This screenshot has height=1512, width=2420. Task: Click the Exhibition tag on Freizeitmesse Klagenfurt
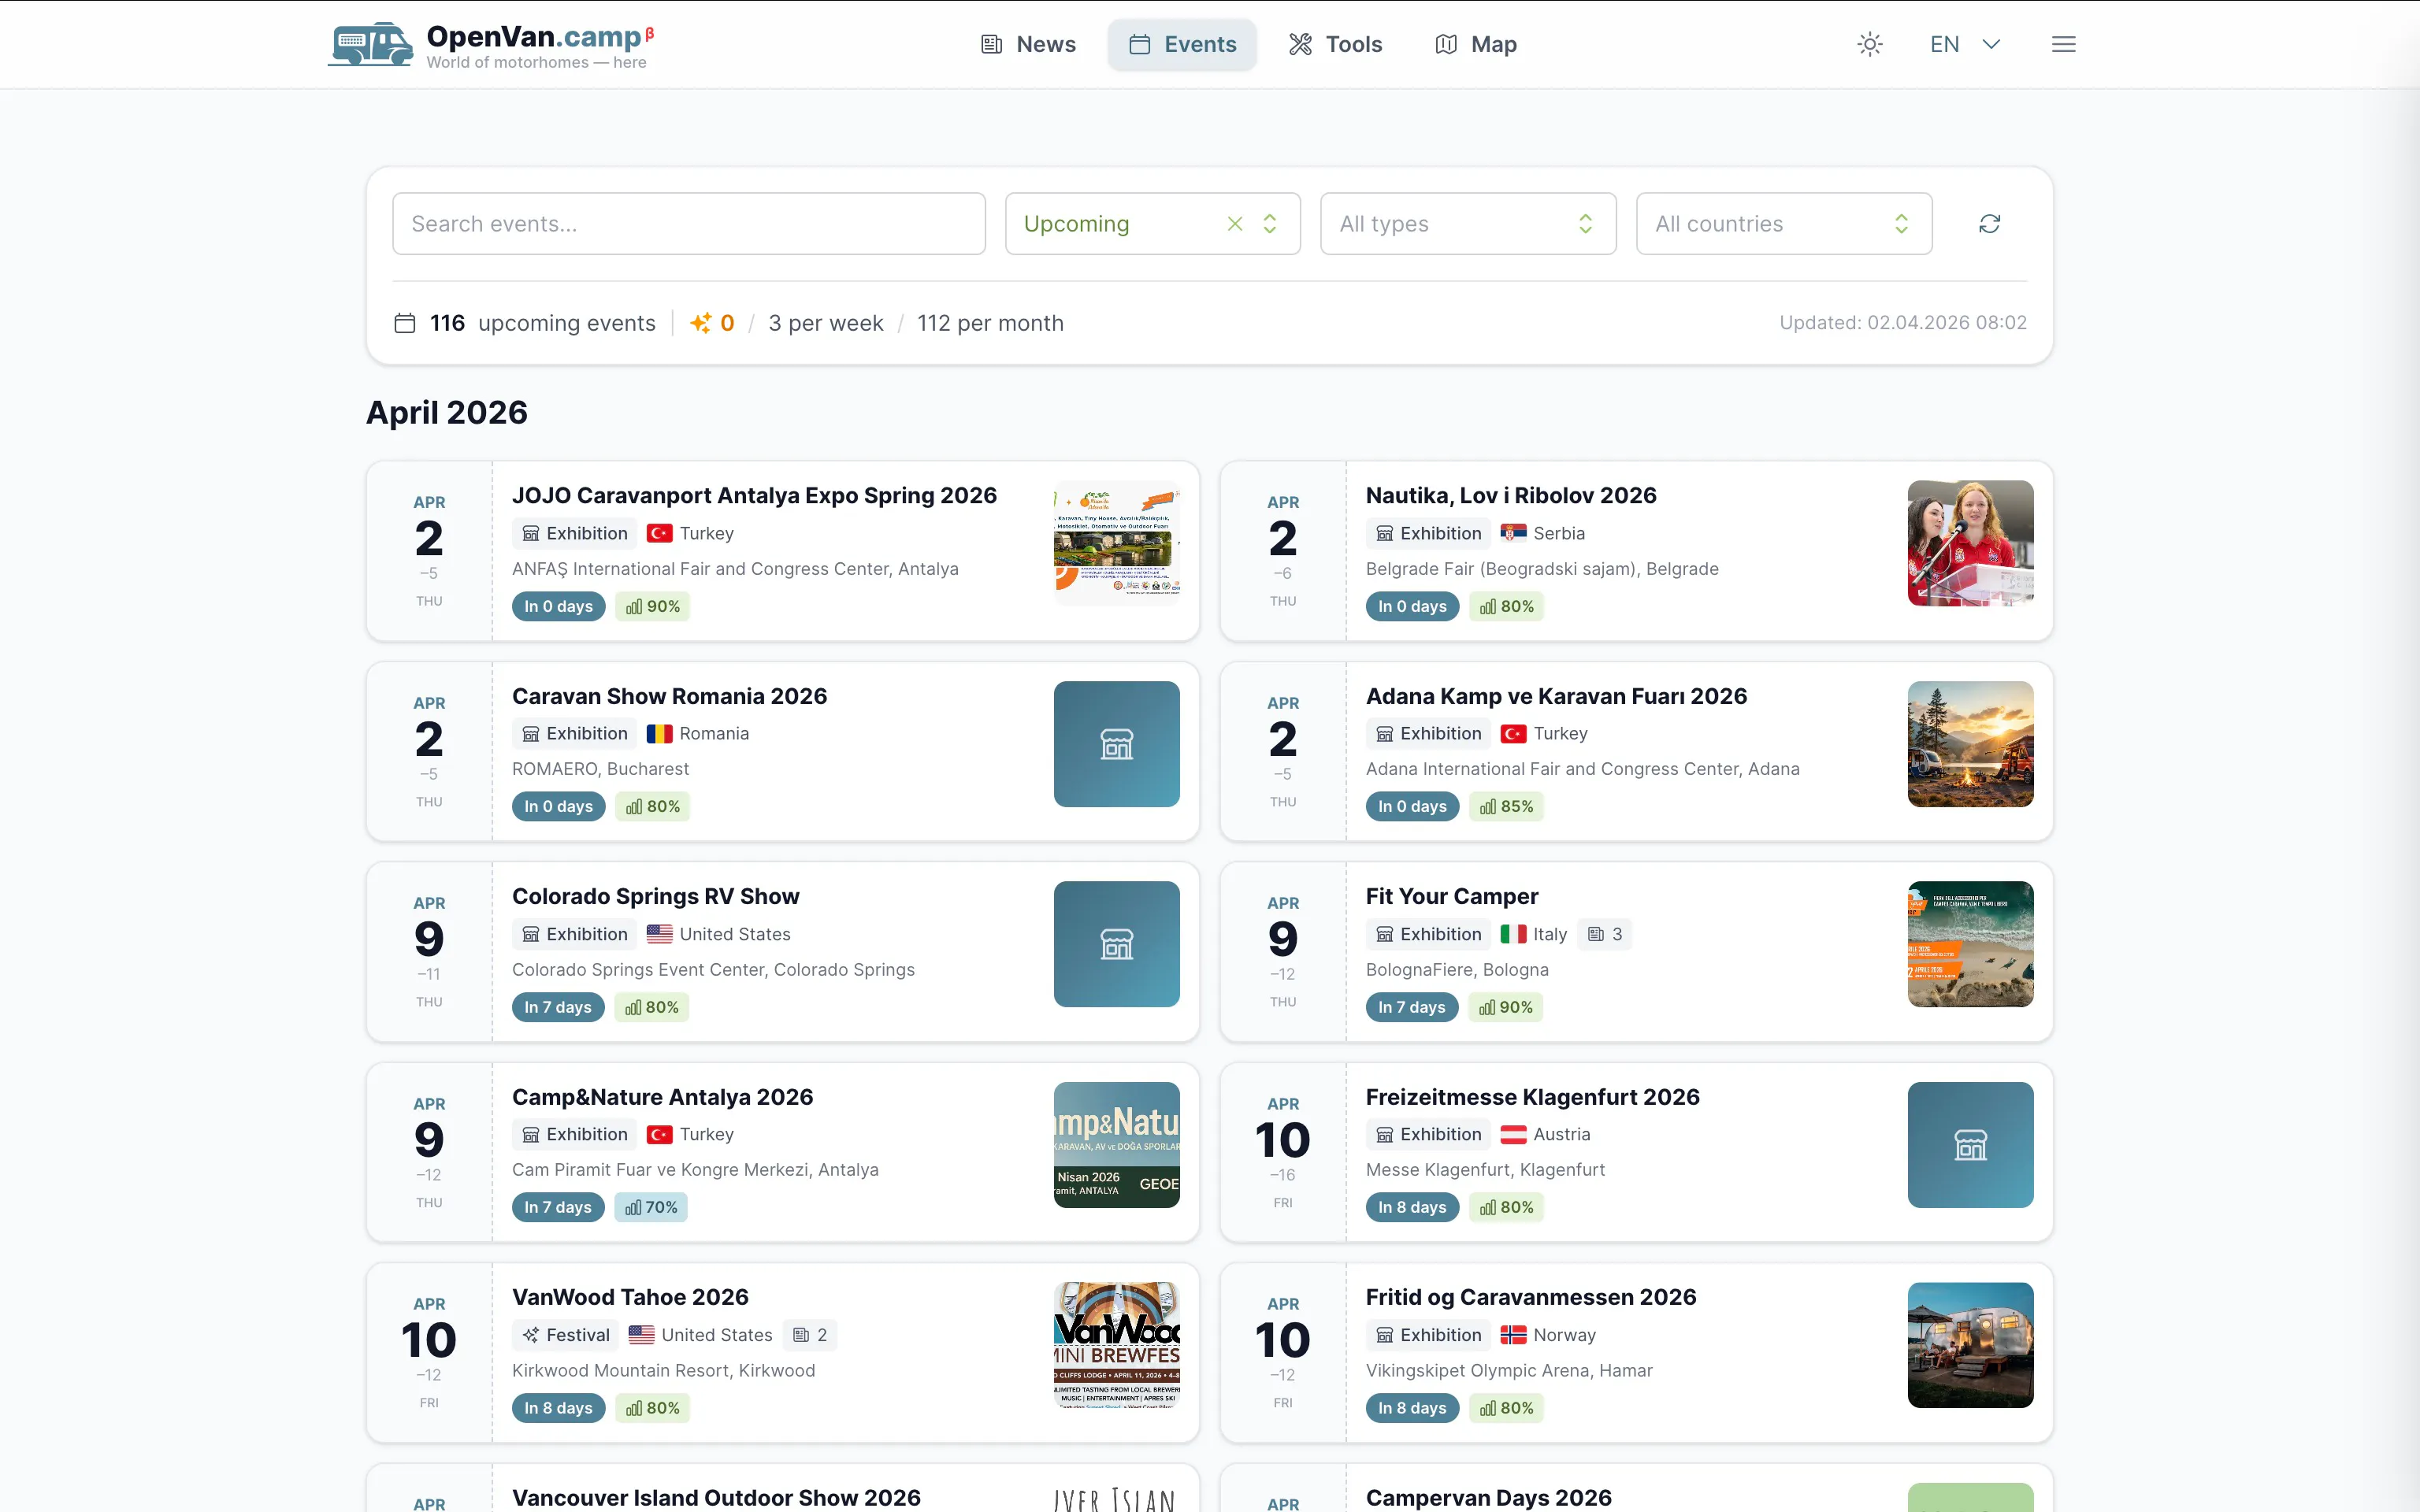point(1428,1135)
